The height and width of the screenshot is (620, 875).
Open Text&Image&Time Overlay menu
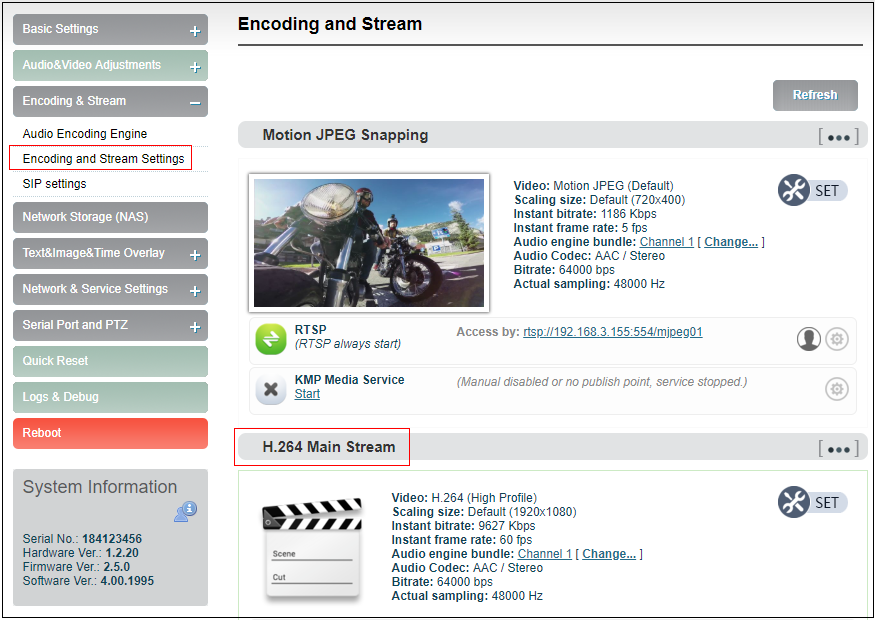[110, 253]
